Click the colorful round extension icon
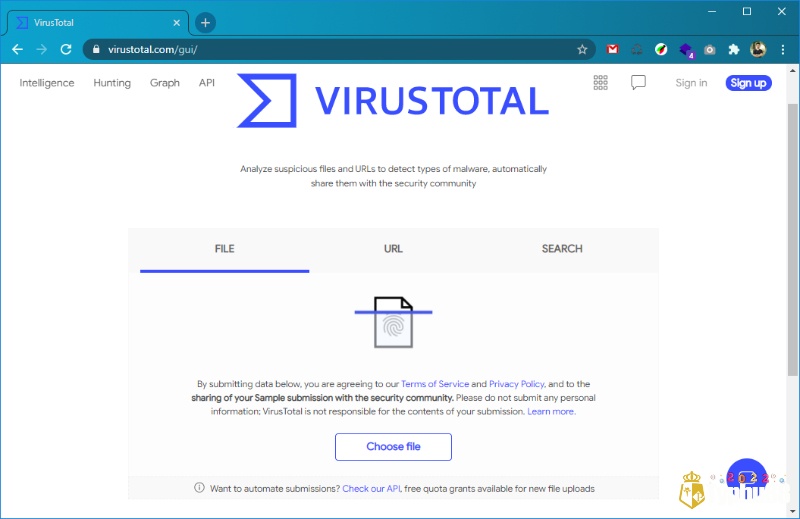The width and height of the screenshot is (800, 519). pyautogui.click(x=661, y=50)
